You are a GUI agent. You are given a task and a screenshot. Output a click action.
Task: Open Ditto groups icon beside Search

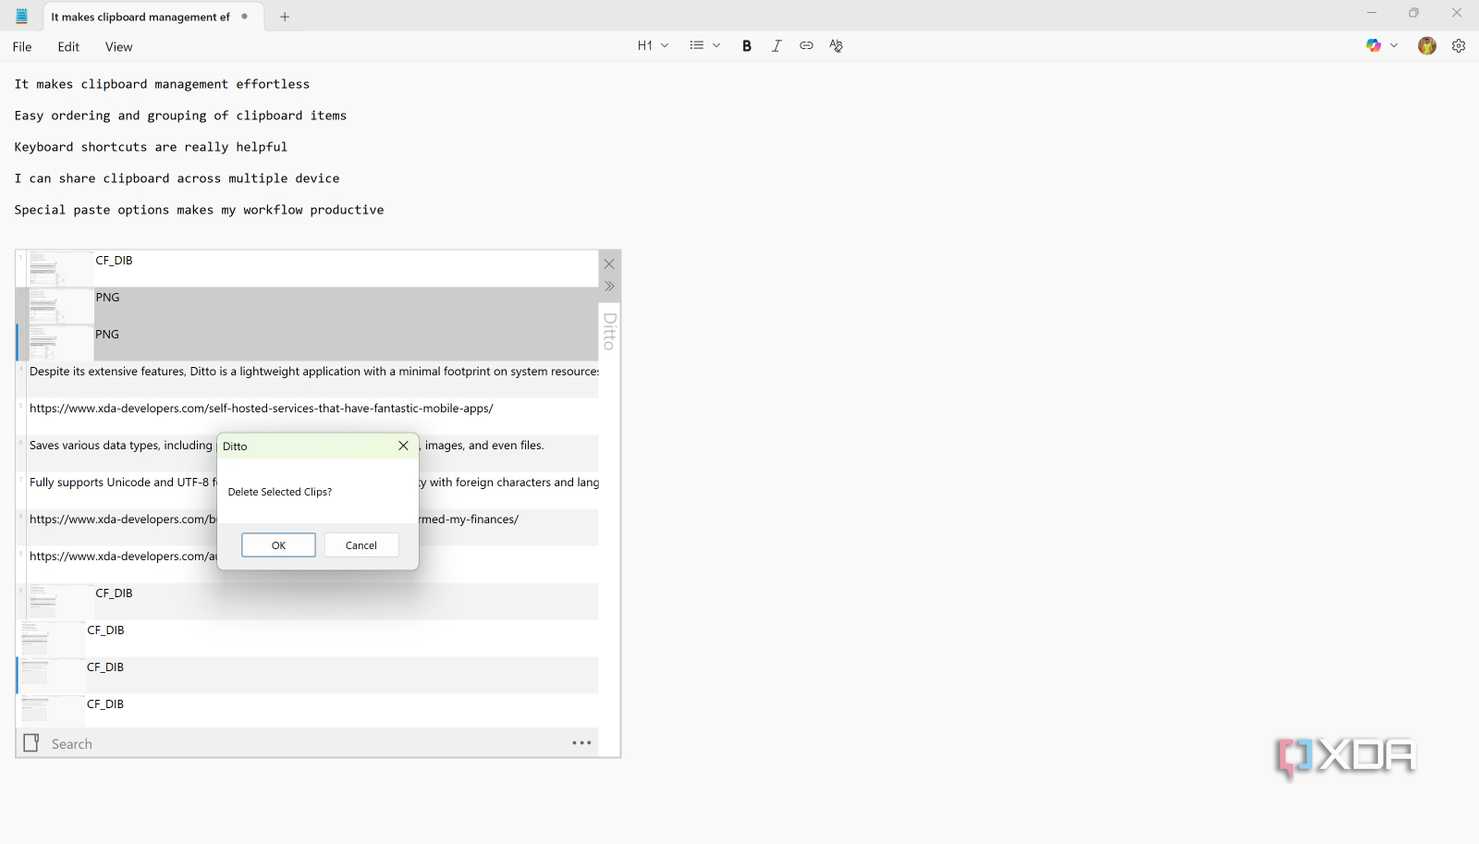tap(31, 743)
